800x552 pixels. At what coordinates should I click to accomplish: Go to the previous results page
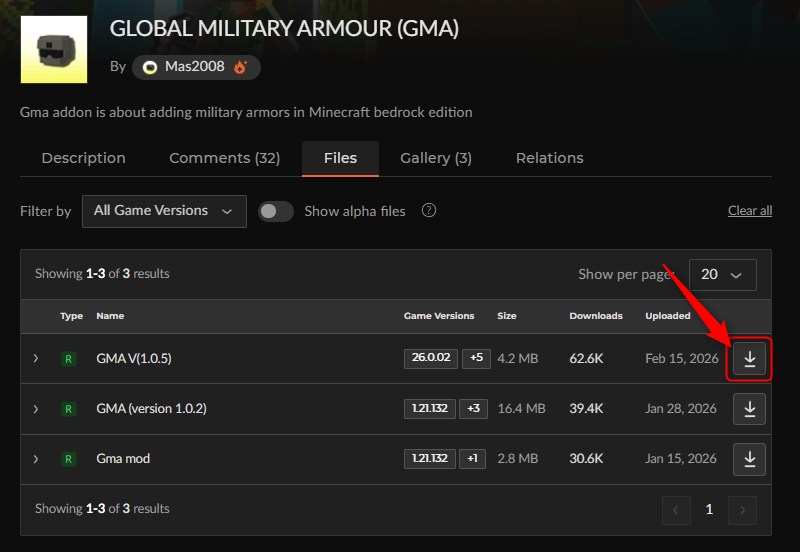point(676,510)
